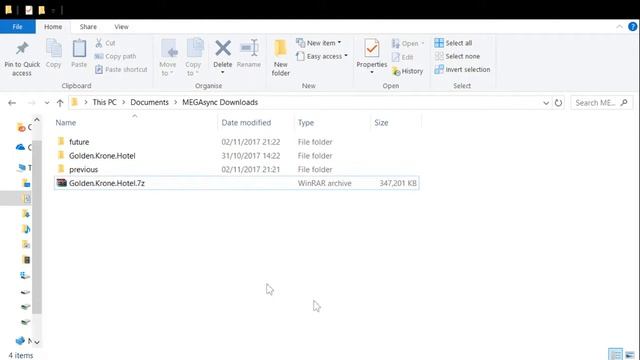
Task: Rename the selected file
Action: tap(249, 53)
